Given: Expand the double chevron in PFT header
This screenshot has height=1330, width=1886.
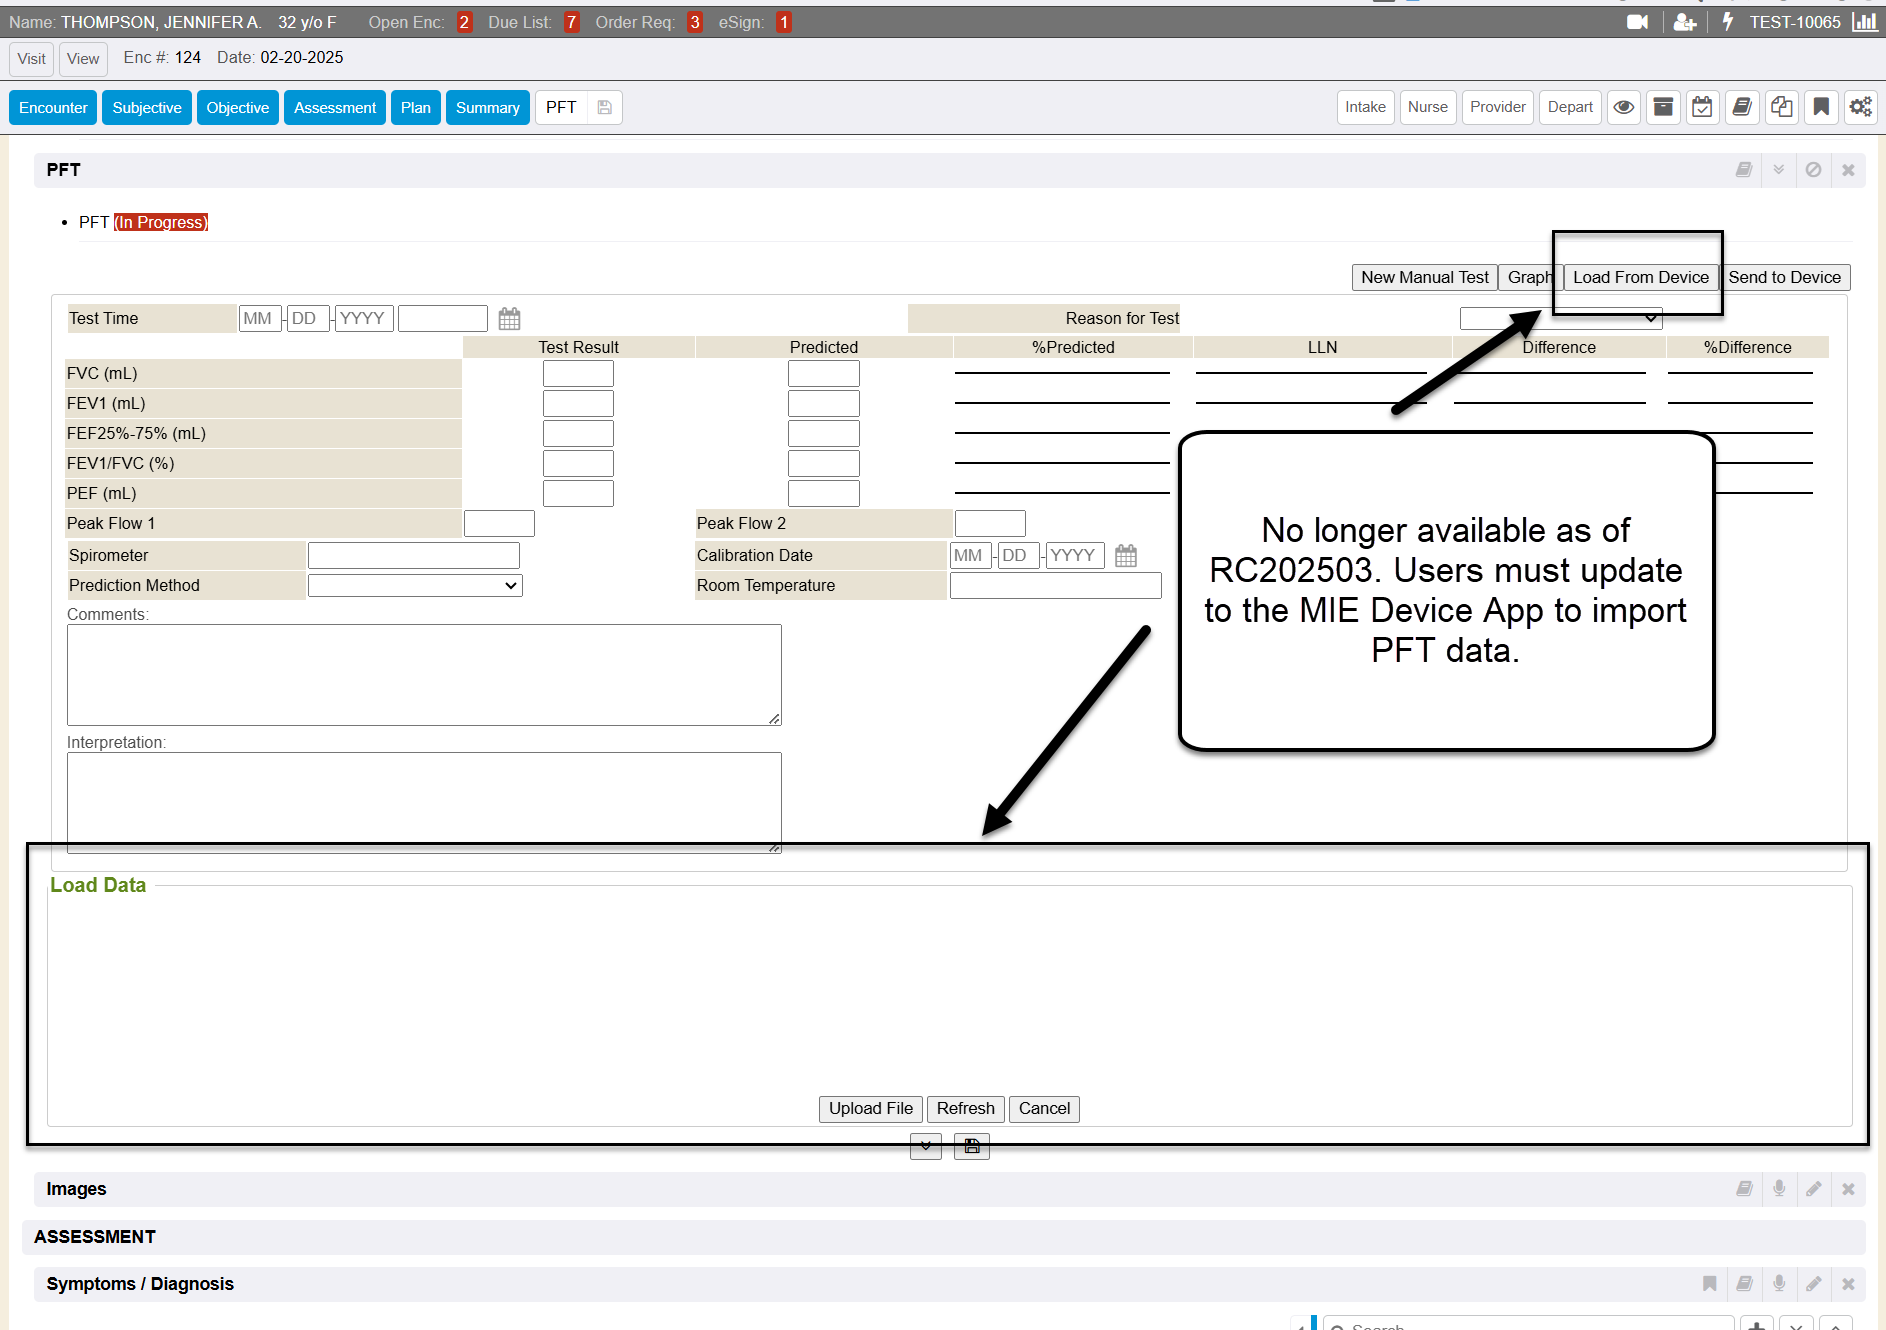Looking at the screenshot, I should (1778, 170).
